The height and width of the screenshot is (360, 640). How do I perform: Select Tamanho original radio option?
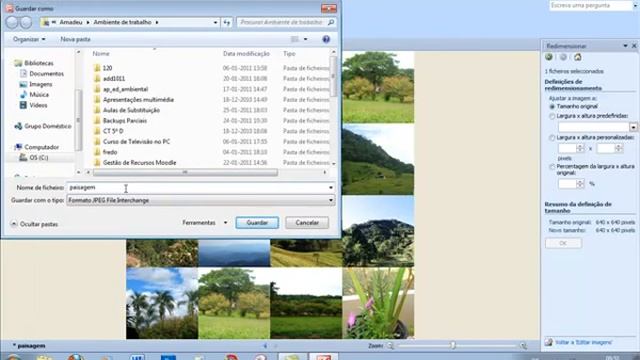[x=552, y=107]
